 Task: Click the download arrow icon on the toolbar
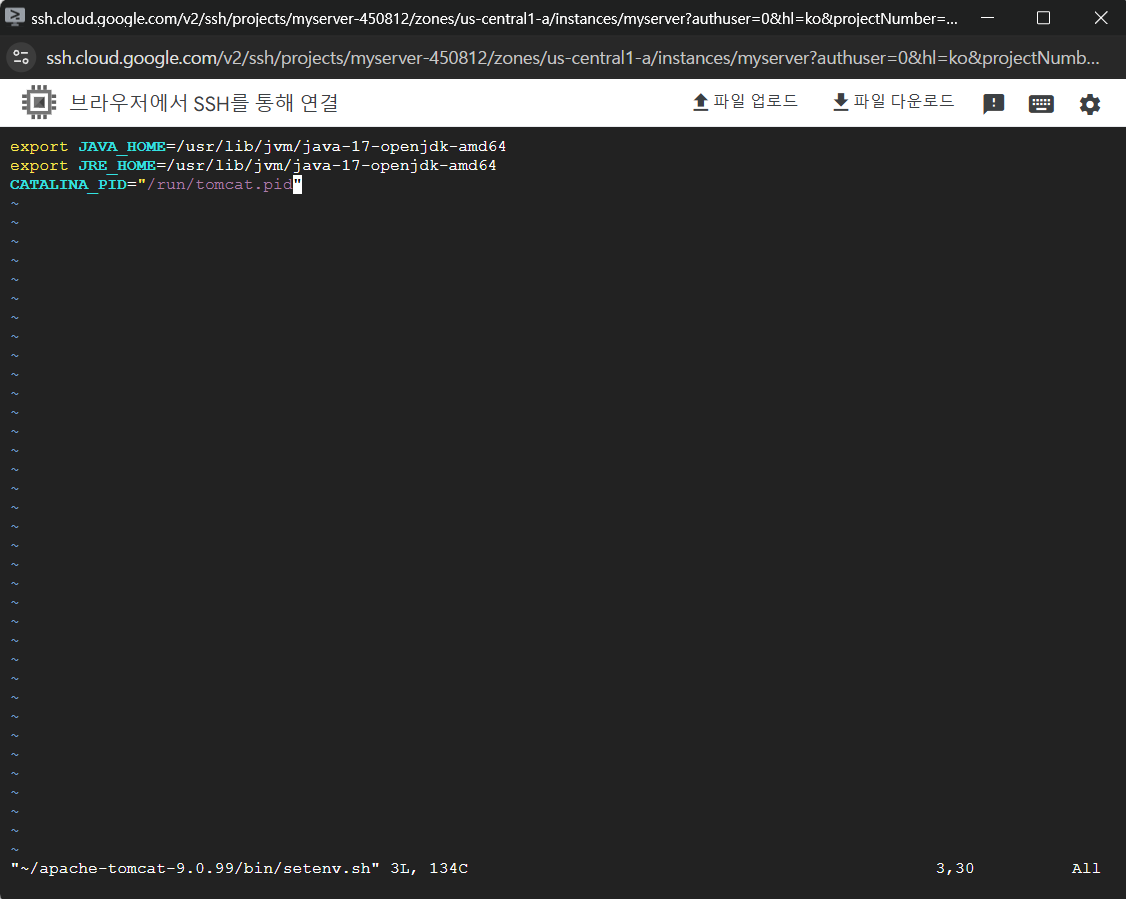(840, 101)
